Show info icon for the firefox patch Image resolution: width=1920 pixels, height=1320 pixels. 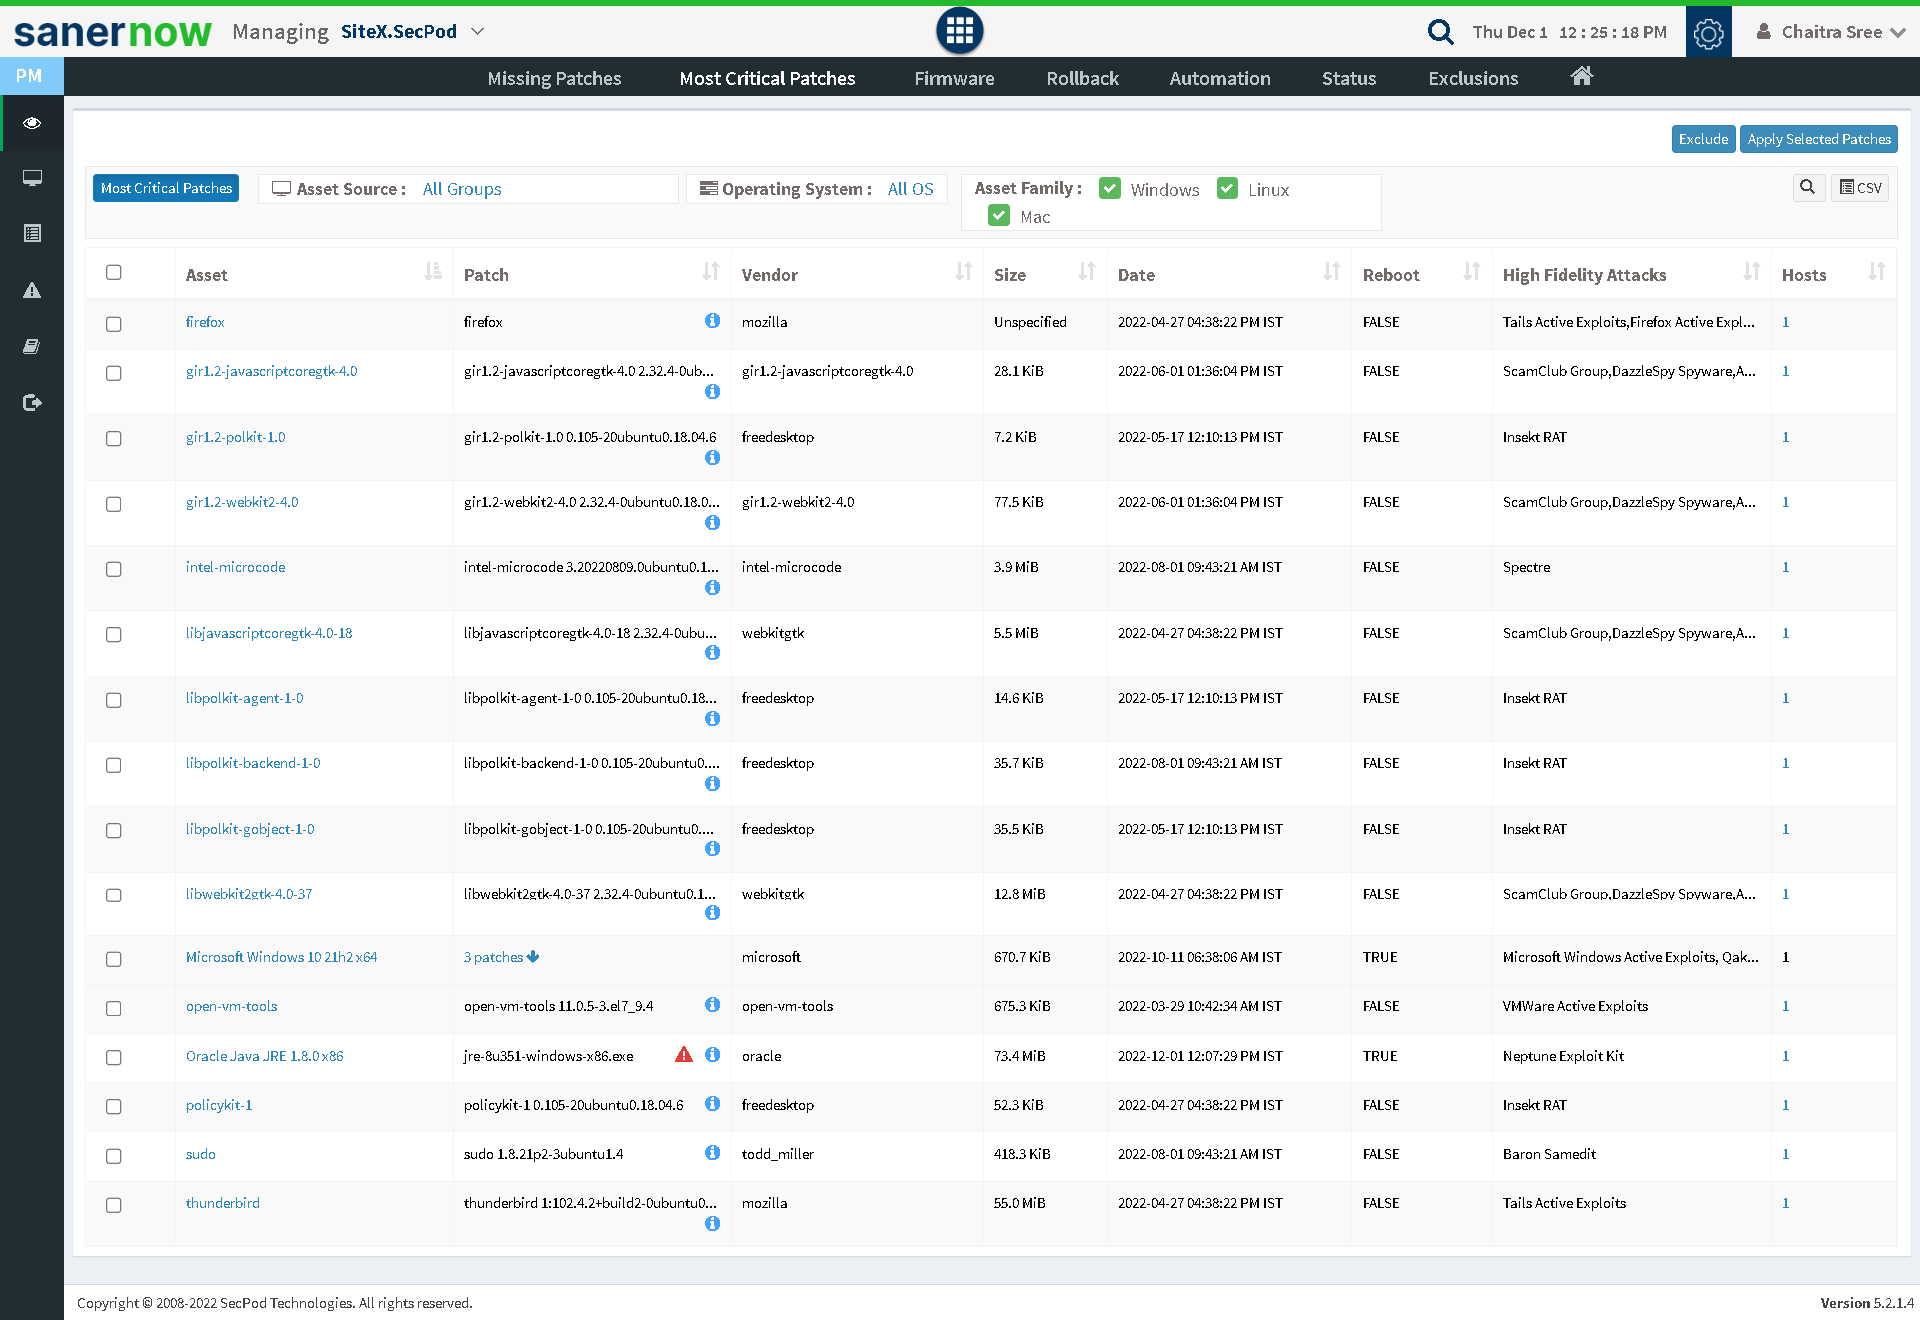[x=712, y=320]
